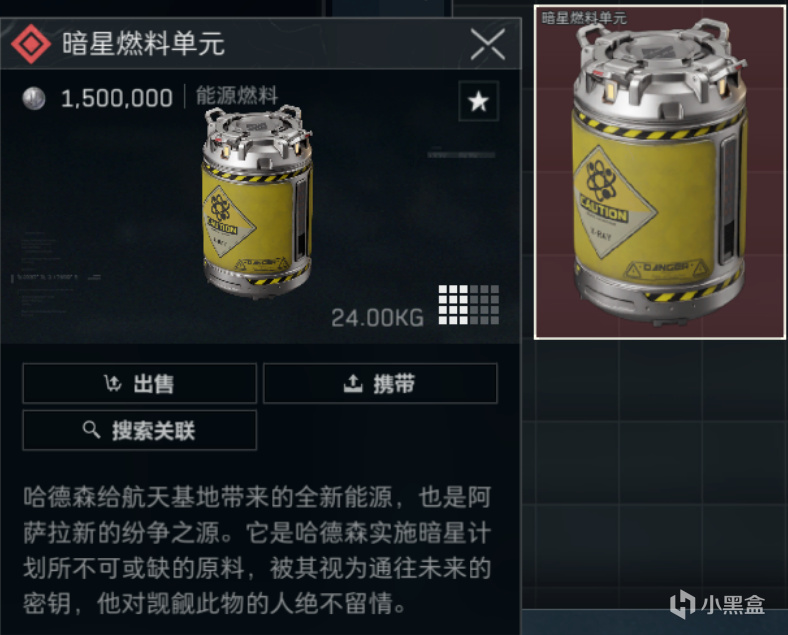Click the sell cart icon on 出售
The height and width of the screenshot is (635, 788).
click(113, 383)
